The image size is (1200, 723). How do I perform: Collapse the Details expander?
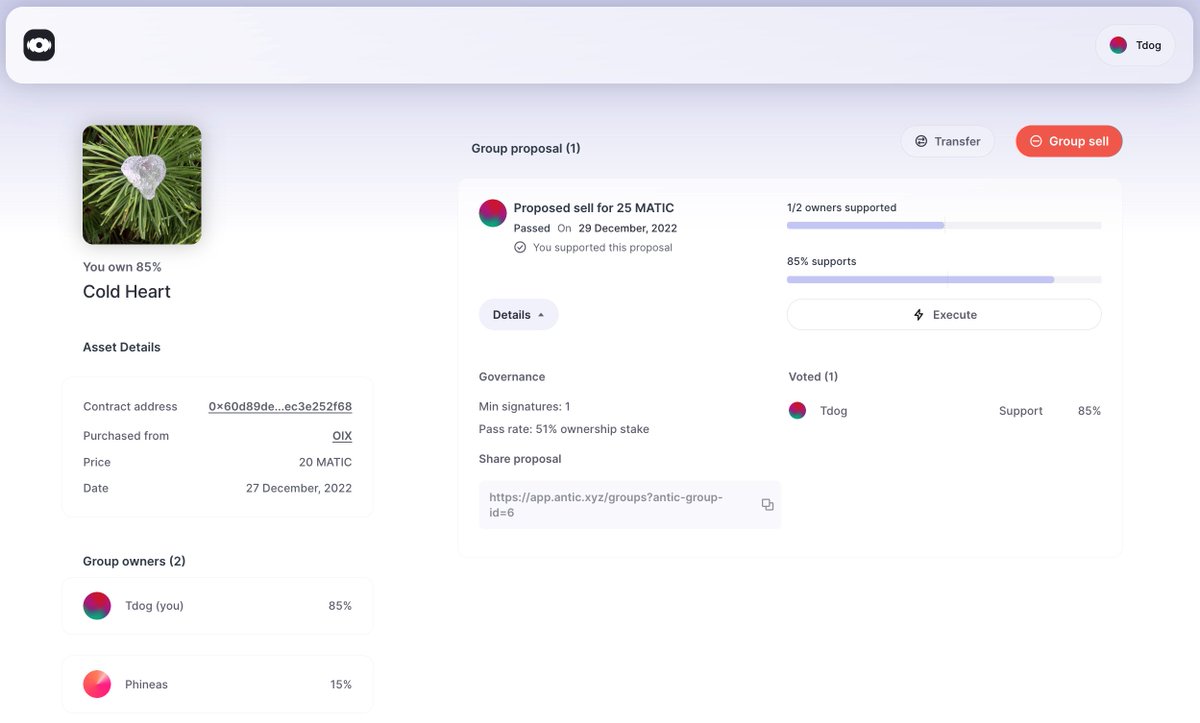coord(518,314)
